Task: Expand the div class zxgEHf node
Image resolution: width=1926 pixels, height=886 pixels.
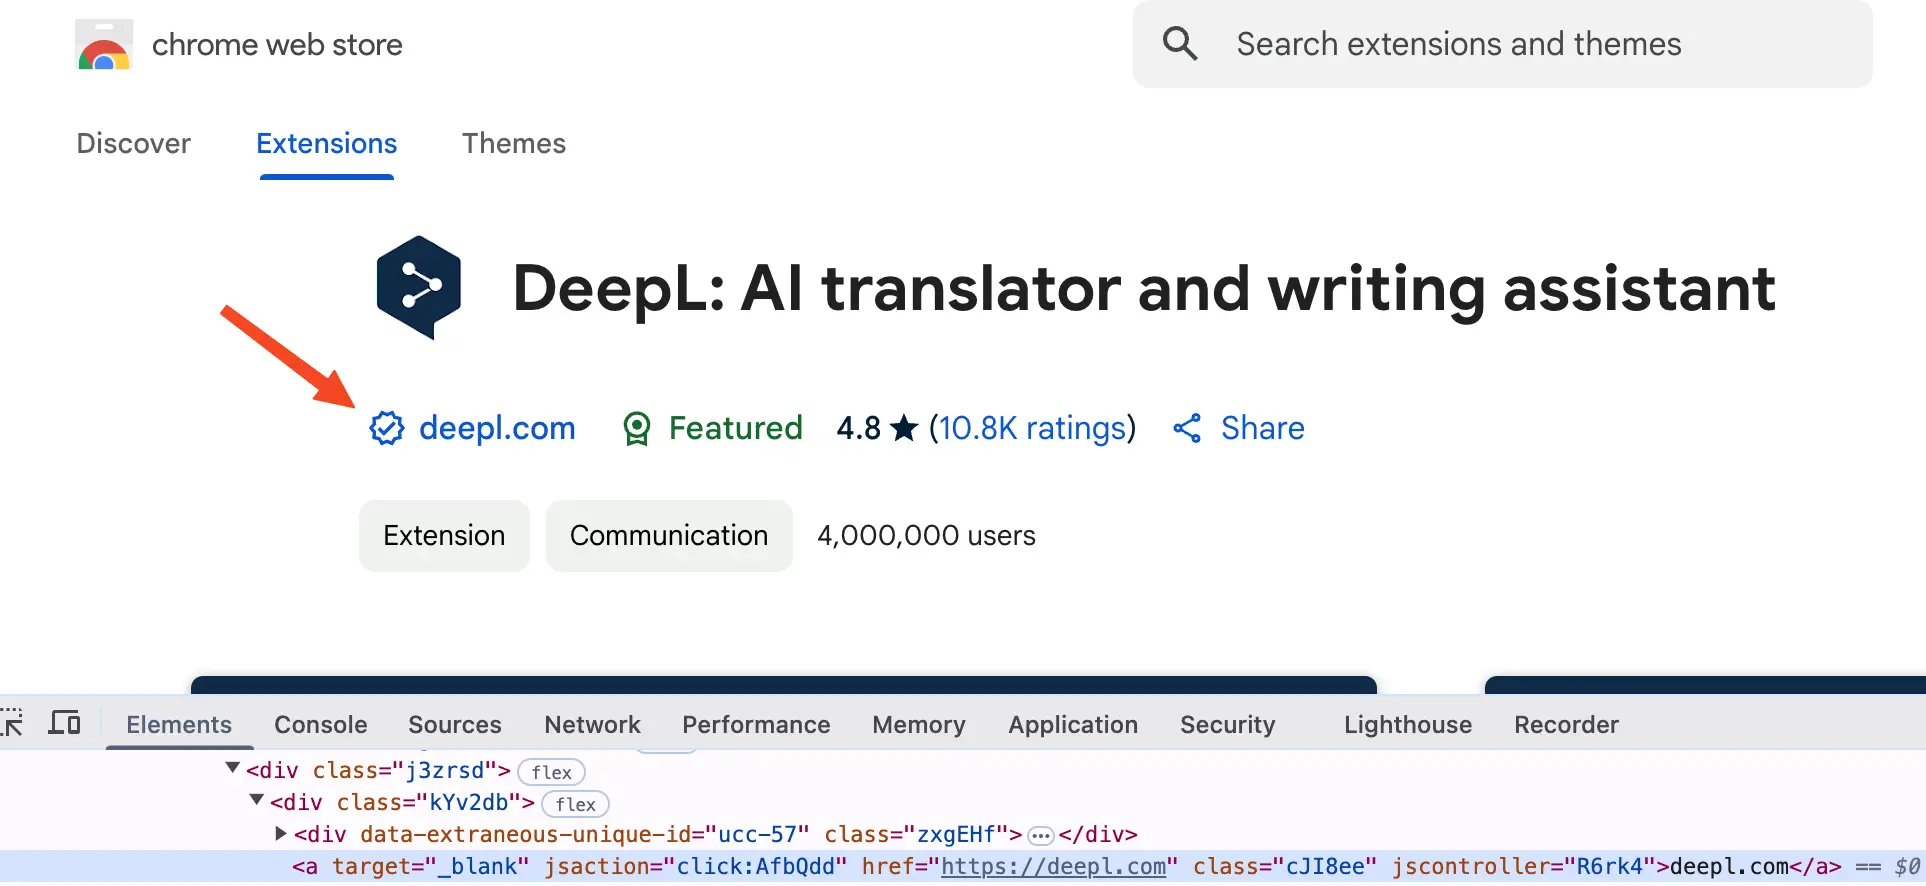Action: (281, 833)
